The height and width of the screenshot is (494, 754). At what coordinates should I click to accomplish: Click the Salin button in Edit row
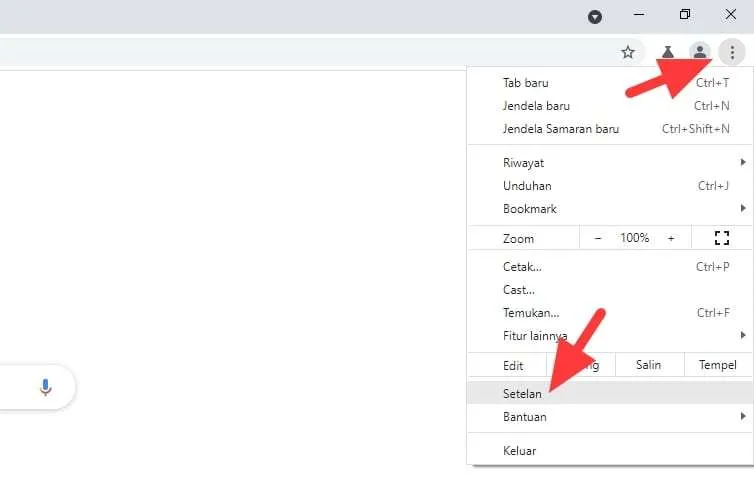pyautogui.click(x=649, y=365)
